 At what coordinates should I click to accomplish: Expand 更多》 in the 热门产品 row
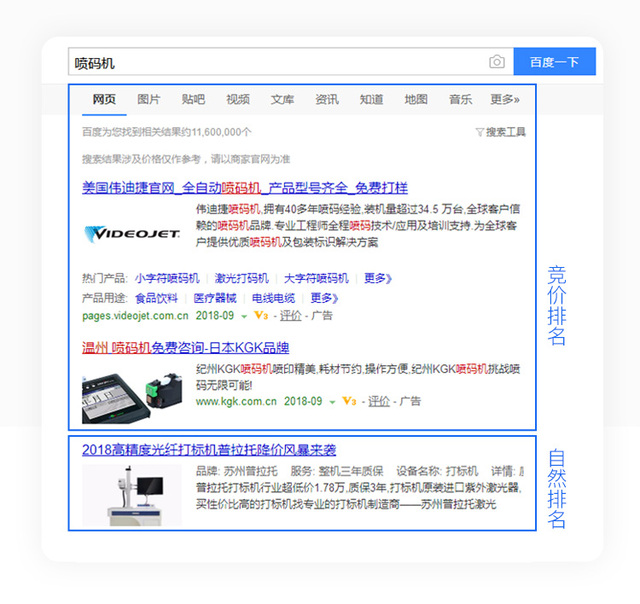[378, 278]
